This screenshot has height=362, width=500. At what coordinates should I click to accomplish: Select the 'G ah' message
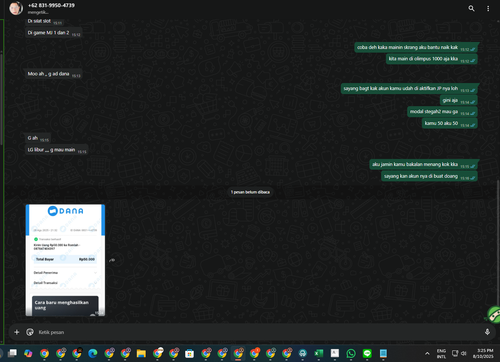[x=38, y=138]
